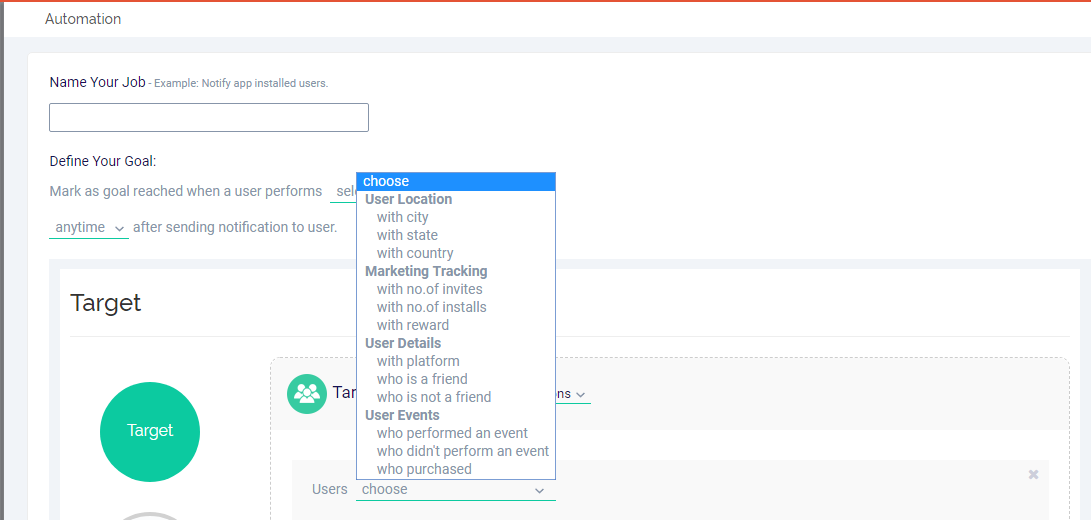Click the target users group icon
The width and height of the screenshot is (1091, 520).
307,394
